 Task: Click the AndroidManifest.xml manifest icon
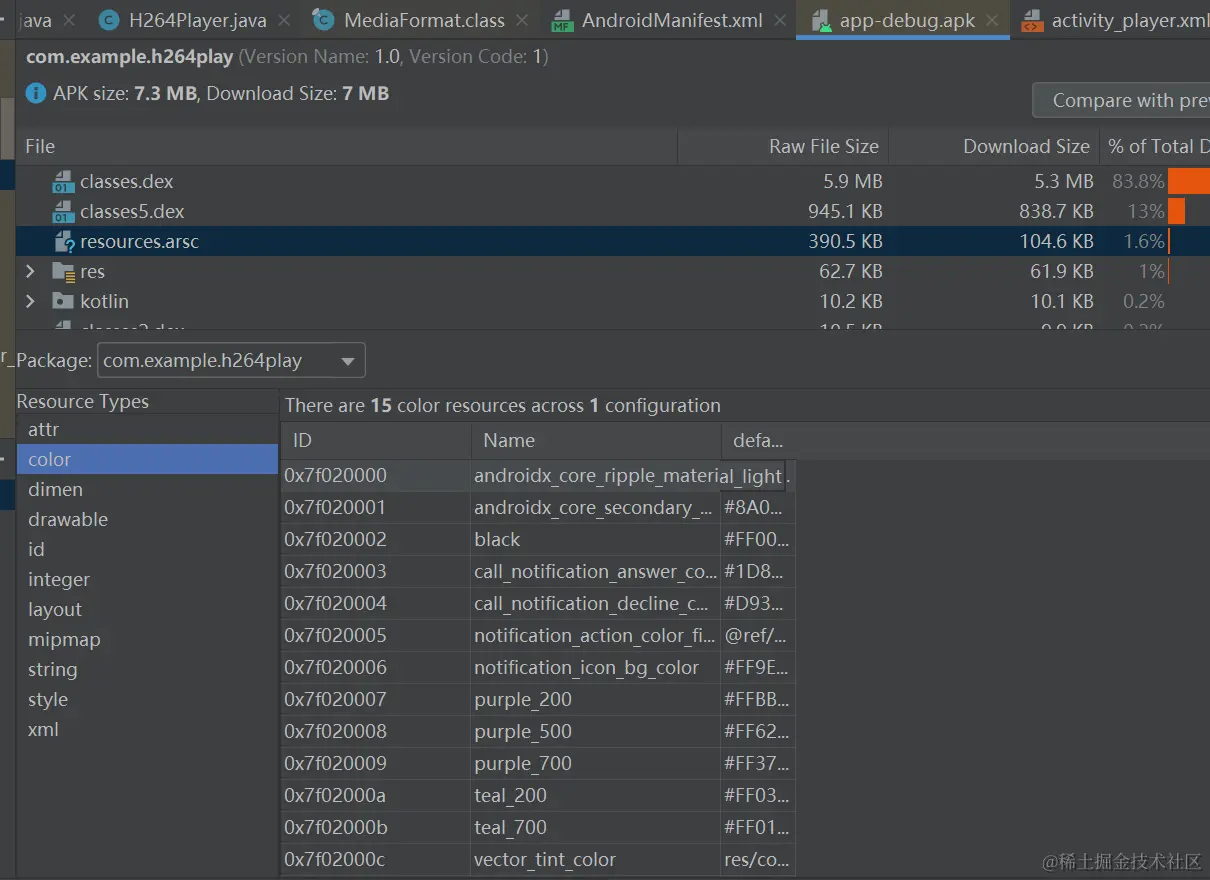pyautogui.click(x=562, y=20)
